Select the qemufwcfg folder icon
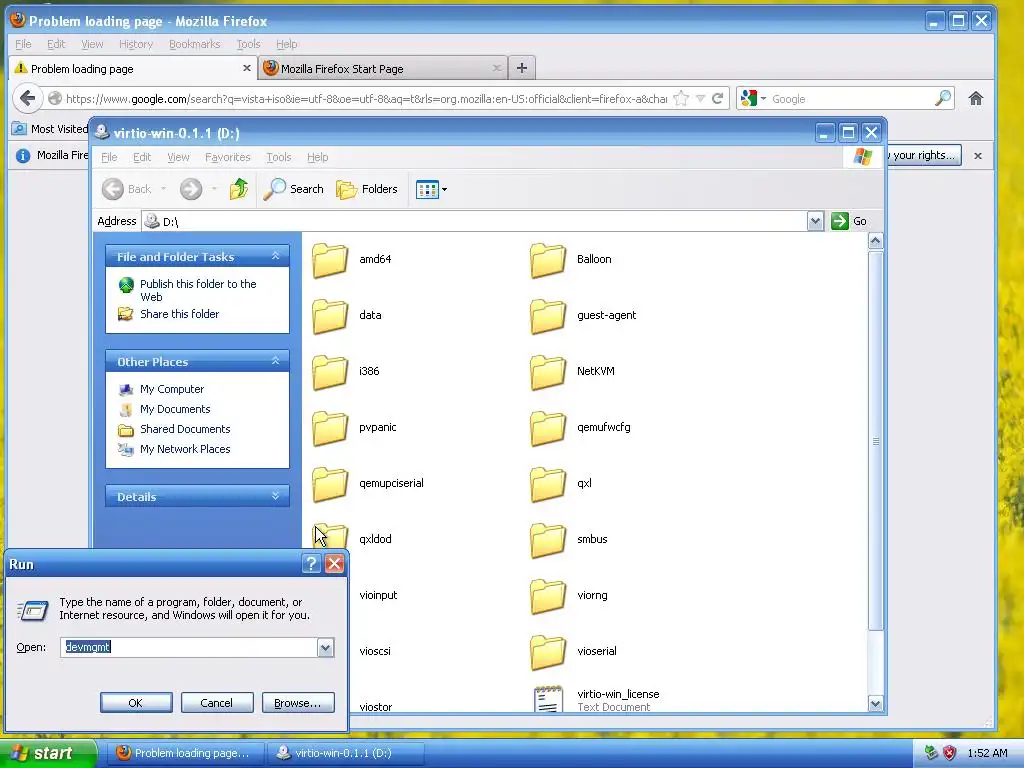 click(x=548, y=428)
